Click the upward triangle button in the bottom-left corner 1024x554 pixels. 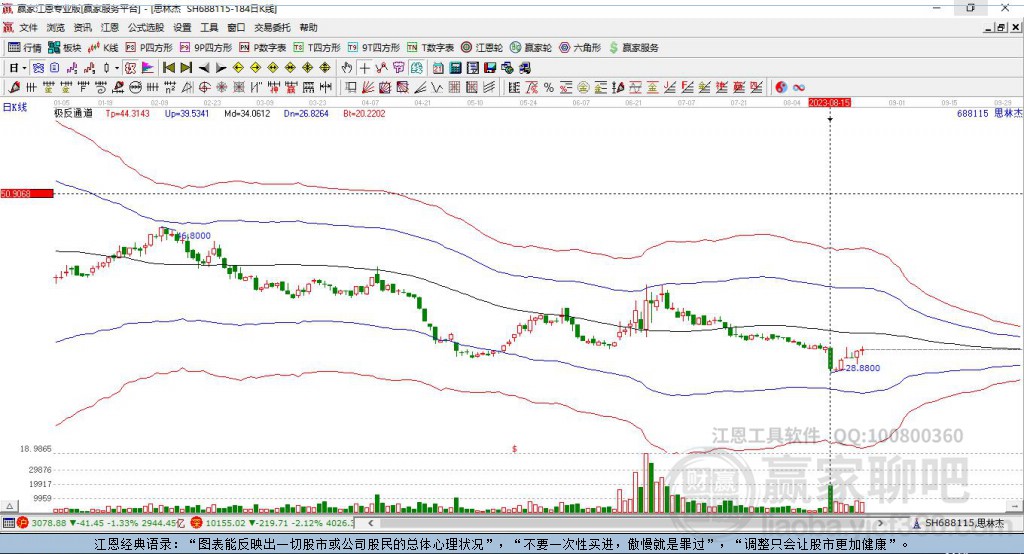click(x=9, y=506)
